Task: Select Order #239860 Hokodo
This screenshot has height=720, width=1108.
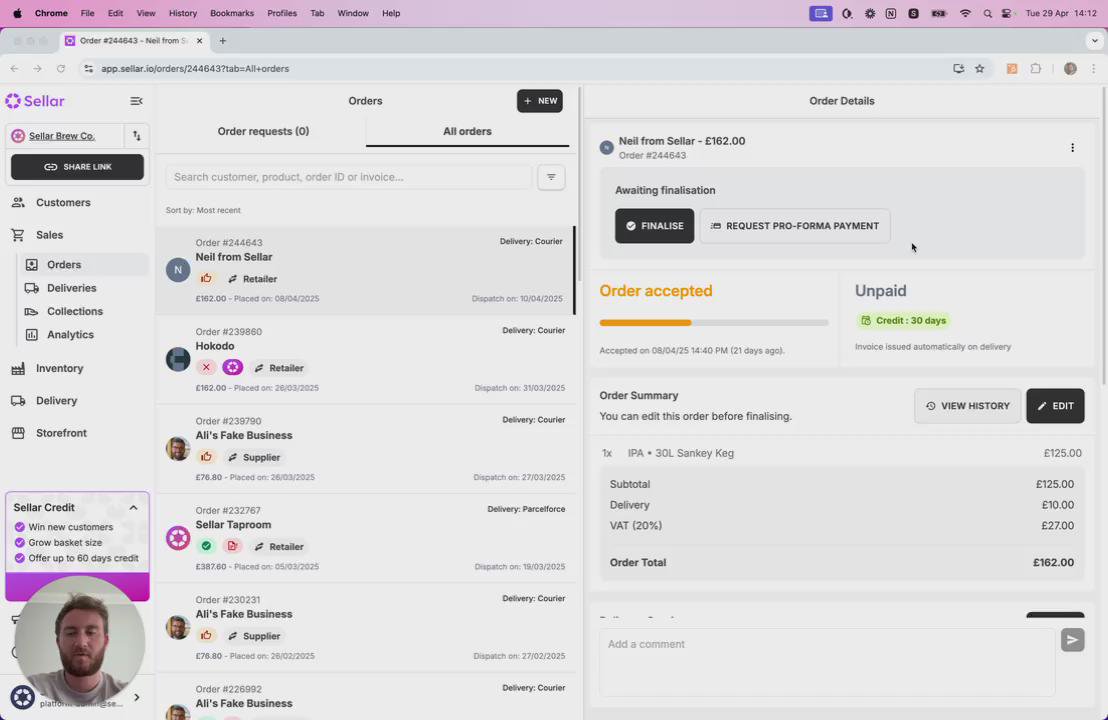Action: 365,360
